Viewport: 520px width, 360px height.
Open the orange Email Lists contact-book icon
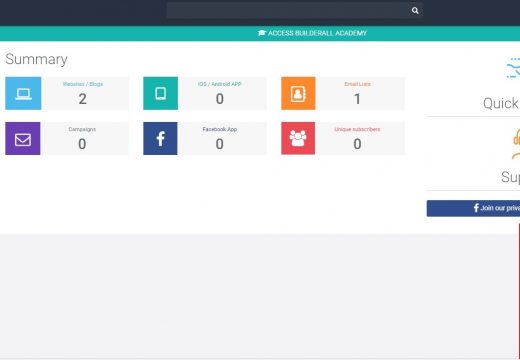tap(298, 93)
